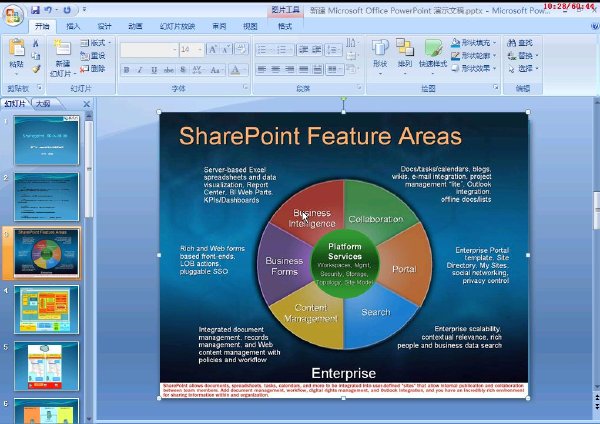This screenshot has height=424, width=600.
Task: Click the Cut scissors icon
Action: (36, 43)
